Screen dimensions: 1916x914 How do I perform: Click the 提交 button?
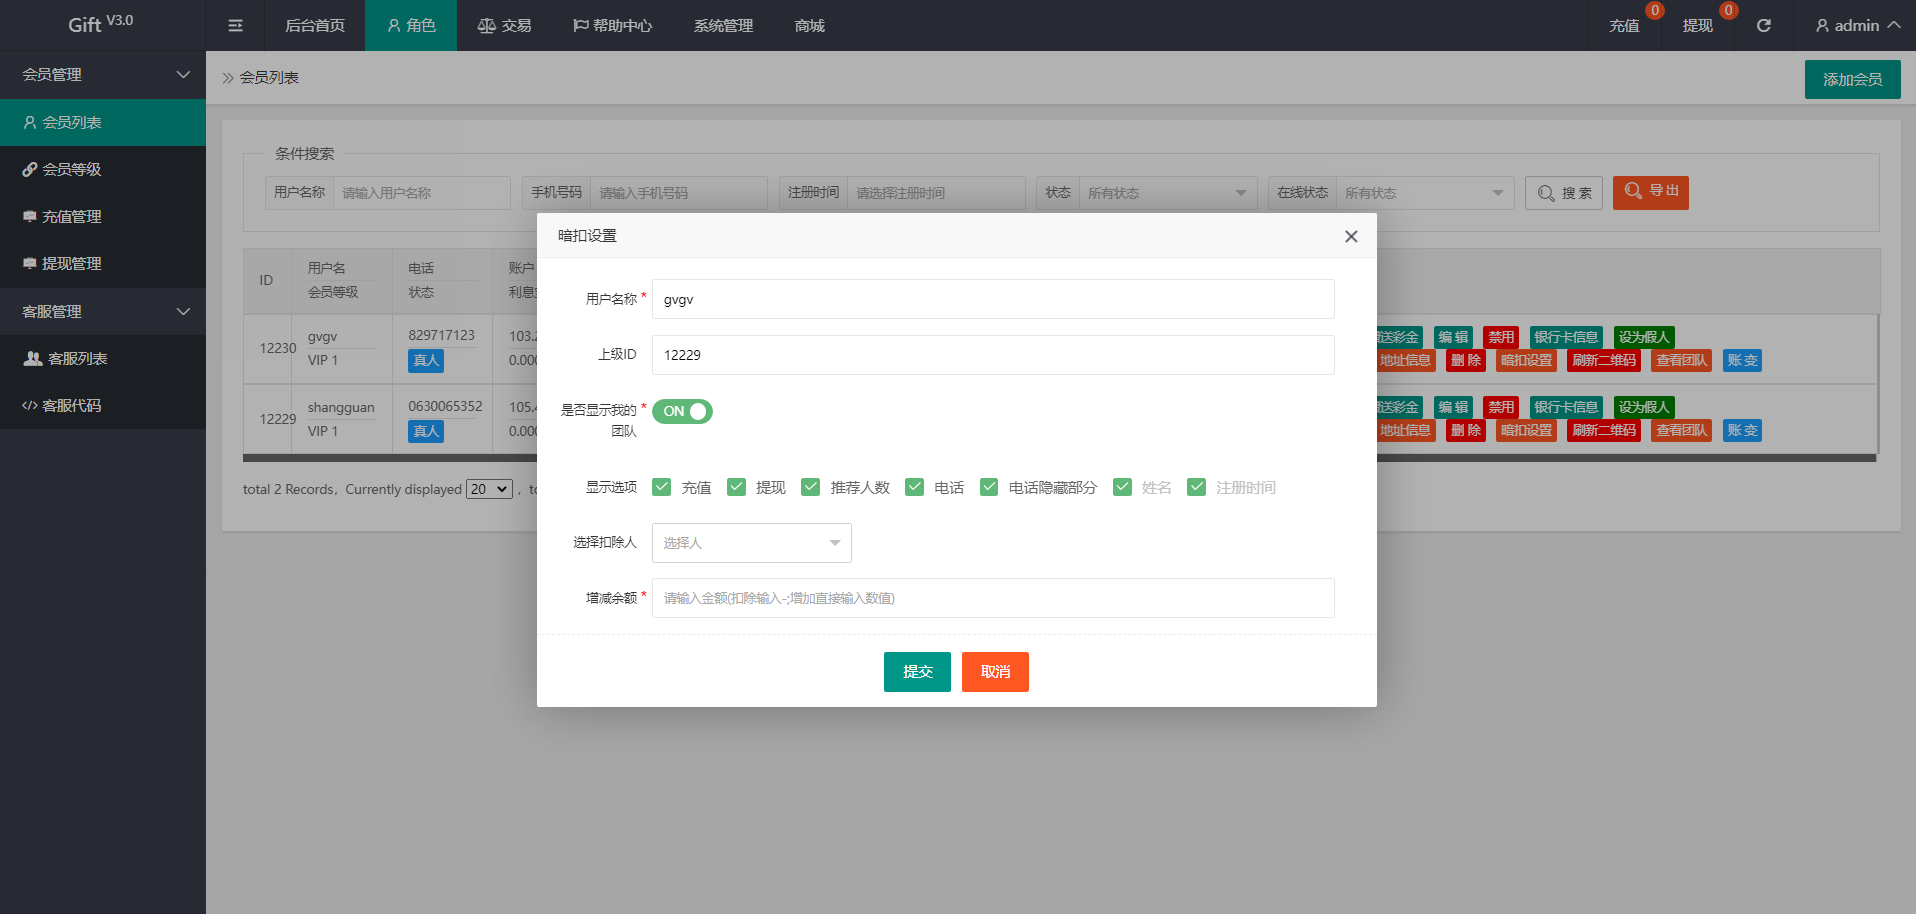pyautogui.click(x=917, y=672)
